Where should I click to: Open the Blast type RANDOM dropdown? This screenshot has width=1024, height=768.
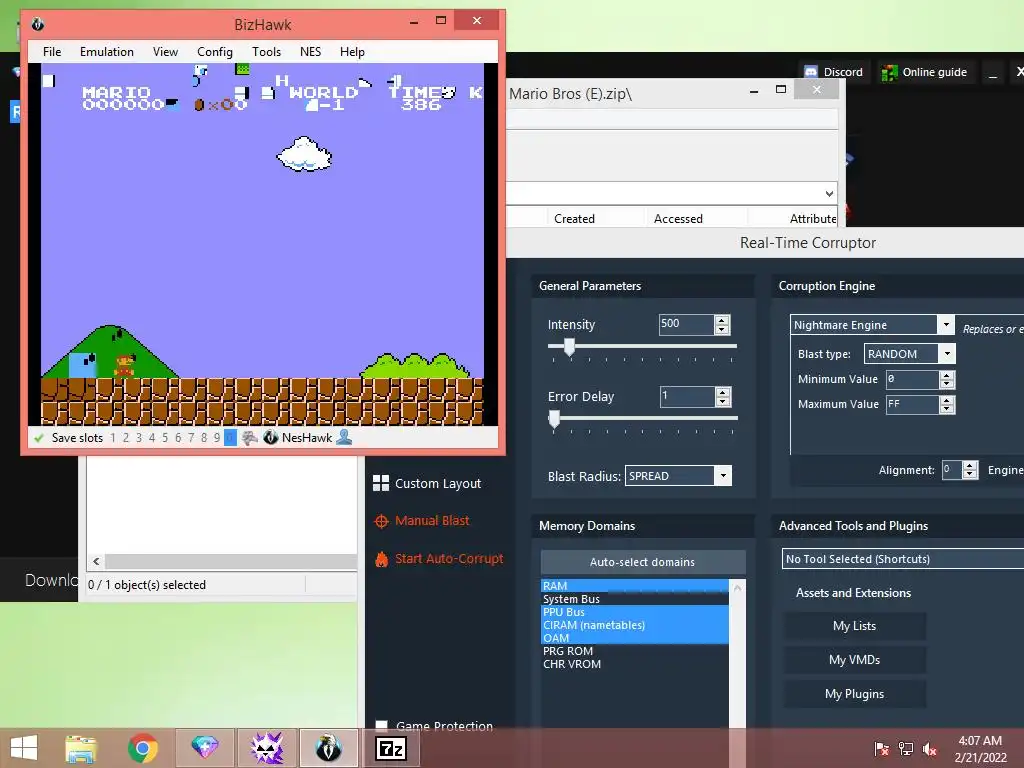point(948,353)
